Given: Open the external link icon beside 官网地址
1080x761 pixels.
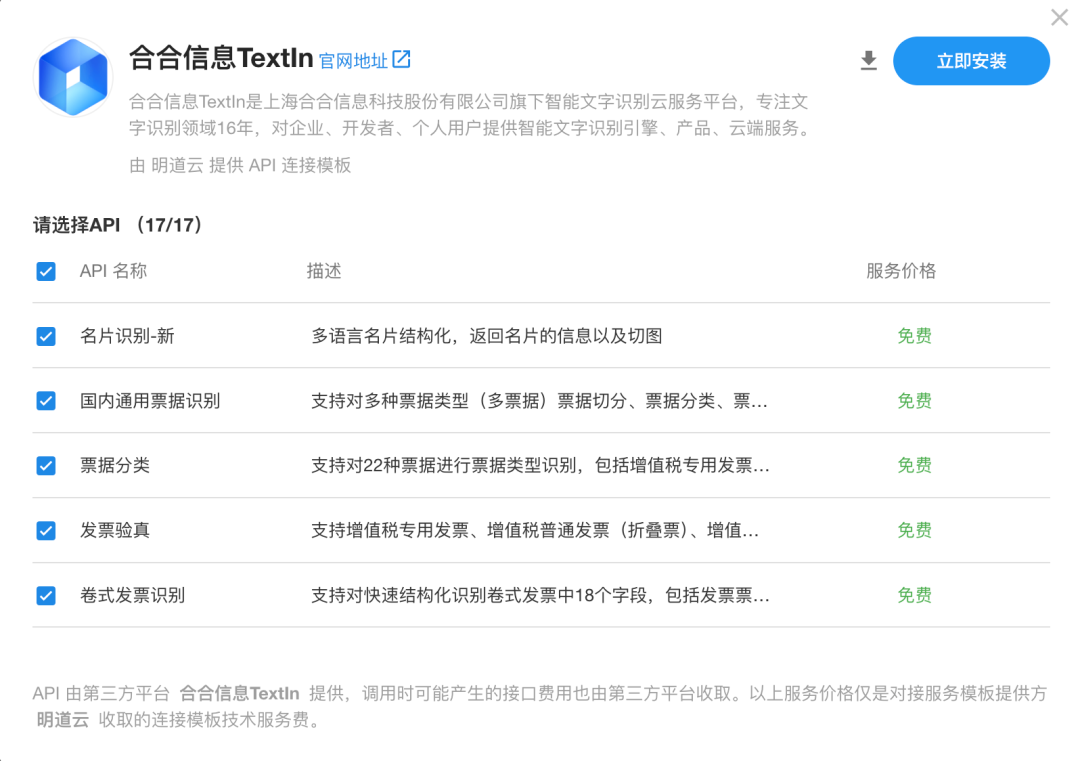Looking at the screenshot, I should click(x=402, y=59).
